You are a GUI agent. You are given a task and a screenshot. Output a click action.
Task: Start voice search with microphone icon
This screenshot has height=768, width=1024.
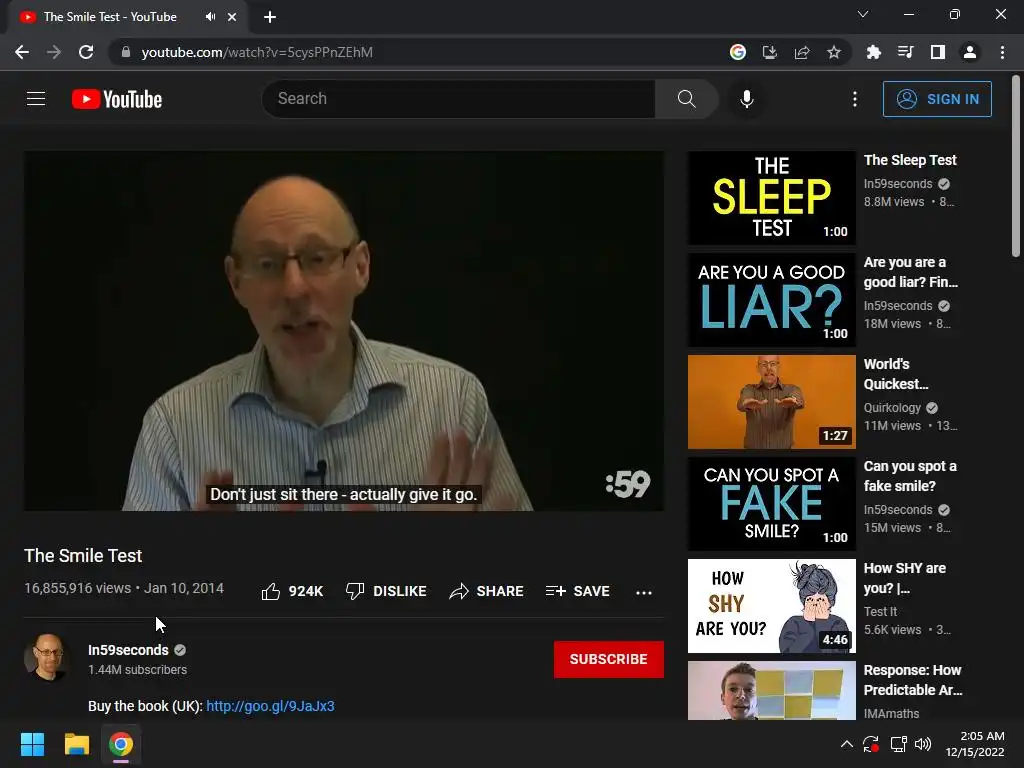(746, 99)
